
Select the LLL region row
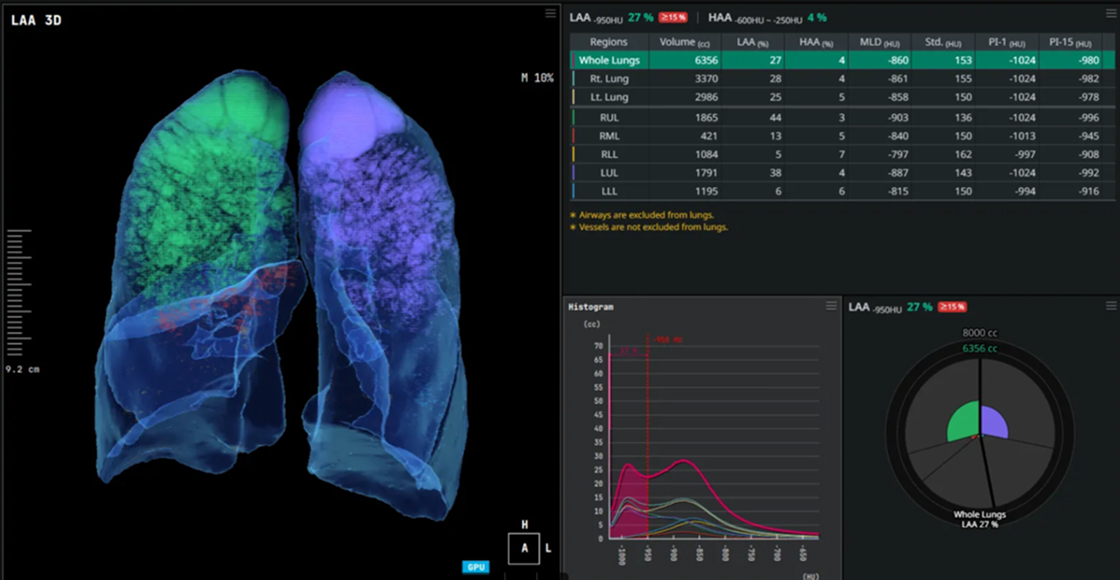(x=842, y=191)
